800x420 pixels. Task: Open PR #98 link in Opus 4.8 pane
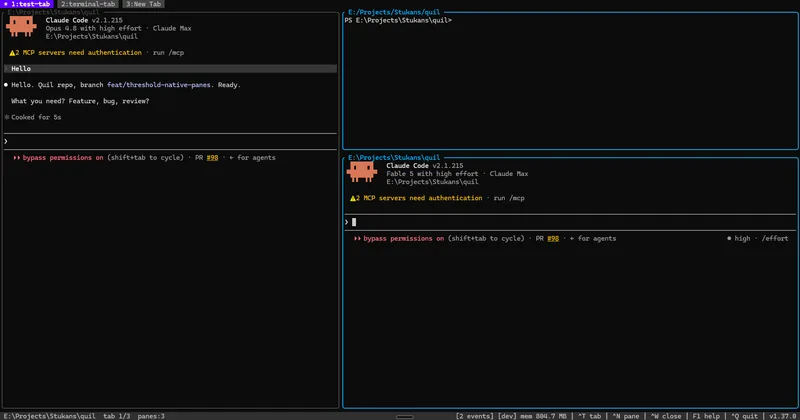pyautogui.click(x=212, y=158)
